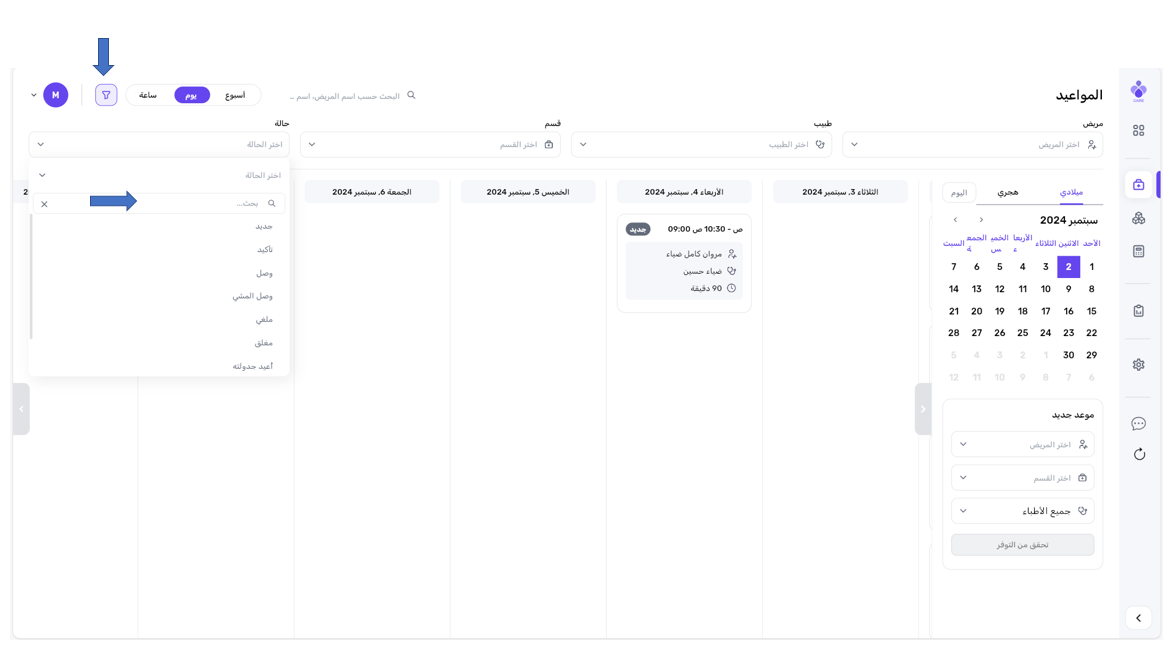Collapse the sidebar with bottom chevron
Viewport: 1167px width, 647px height.
point(1138,618)
